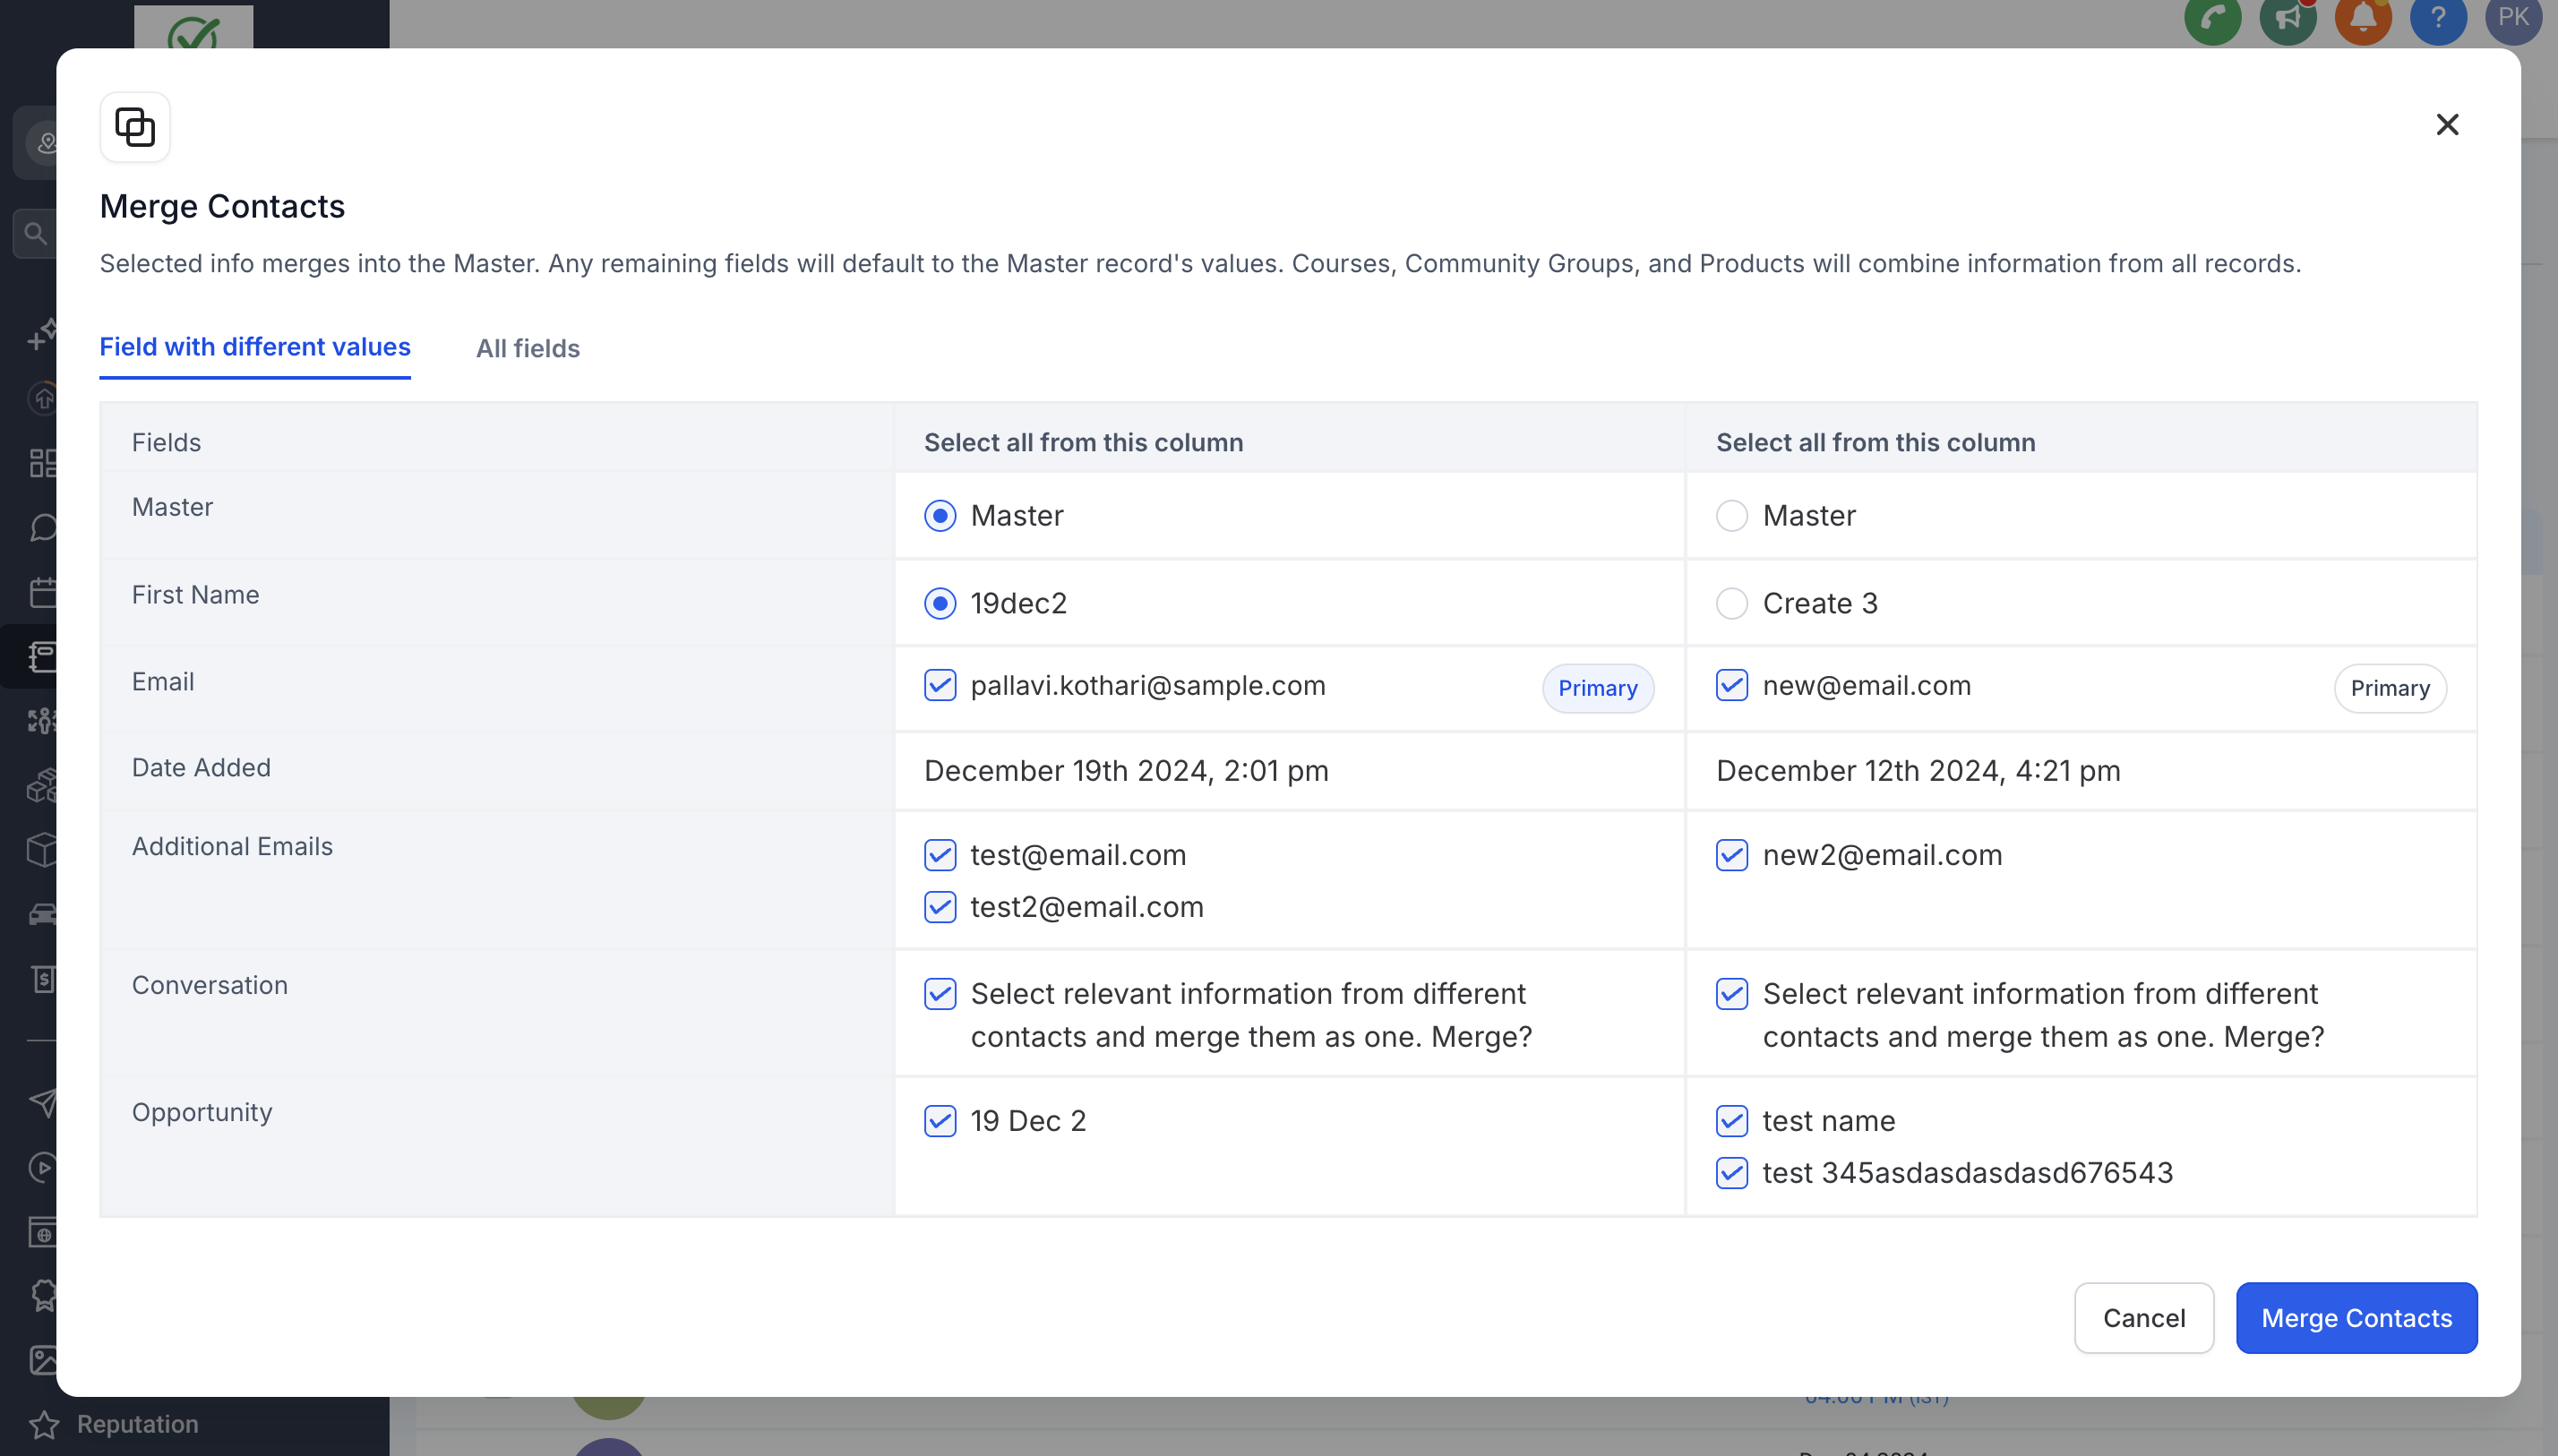Click the blue Merge Contacts button
Screen dimensions: 2558x1456
[2355, 1318]
